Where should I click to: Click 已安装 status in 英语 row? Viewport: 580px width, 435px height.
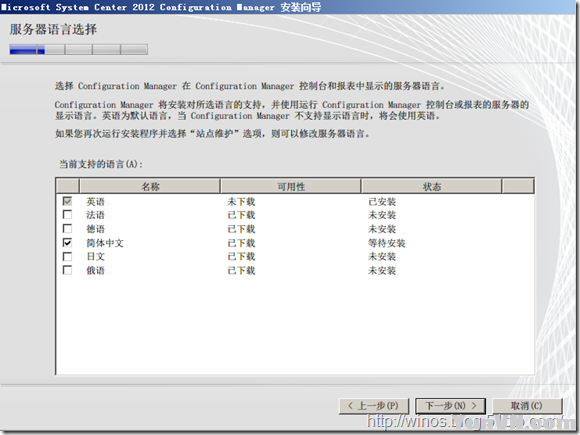coord(382,202)
